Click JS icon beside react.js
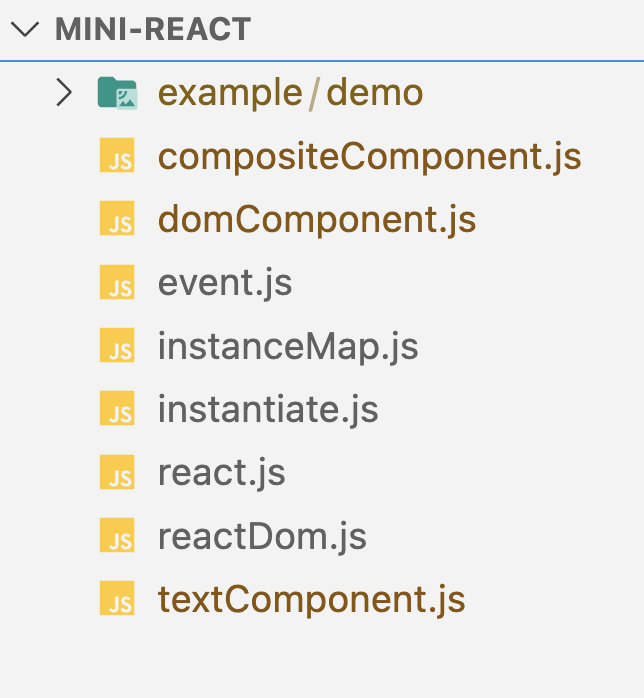The image size is (644, 698). click(118, 474)
